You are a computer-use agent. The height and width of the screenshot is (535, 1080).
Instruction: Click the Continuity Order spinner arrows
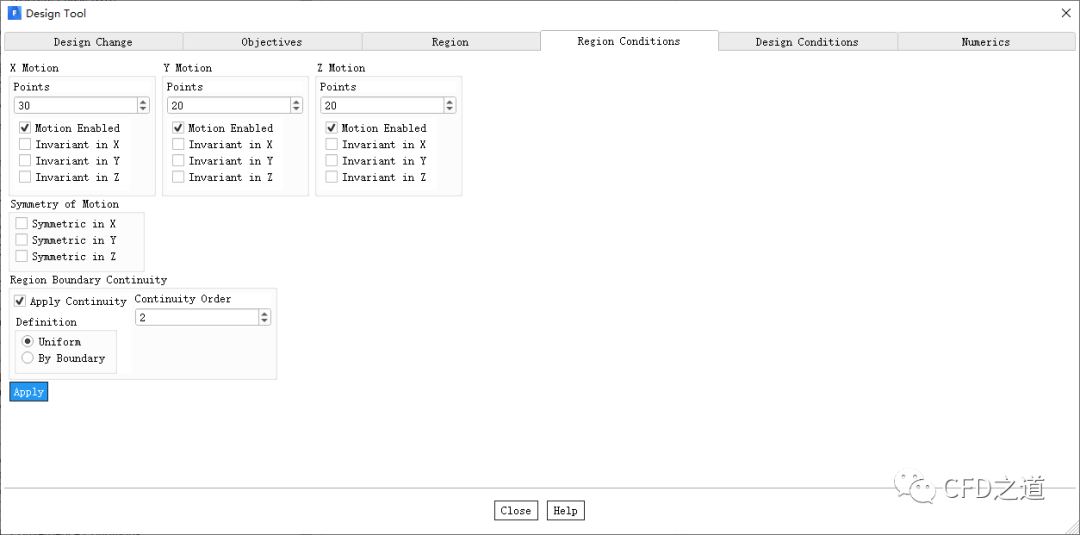[x=264, y=317]
